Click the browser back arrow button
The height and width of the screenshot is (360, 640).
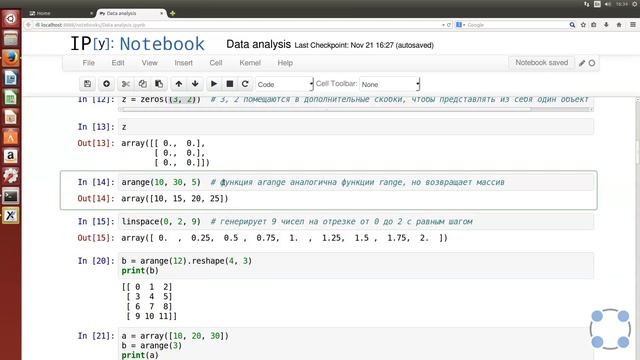(28, 25)
